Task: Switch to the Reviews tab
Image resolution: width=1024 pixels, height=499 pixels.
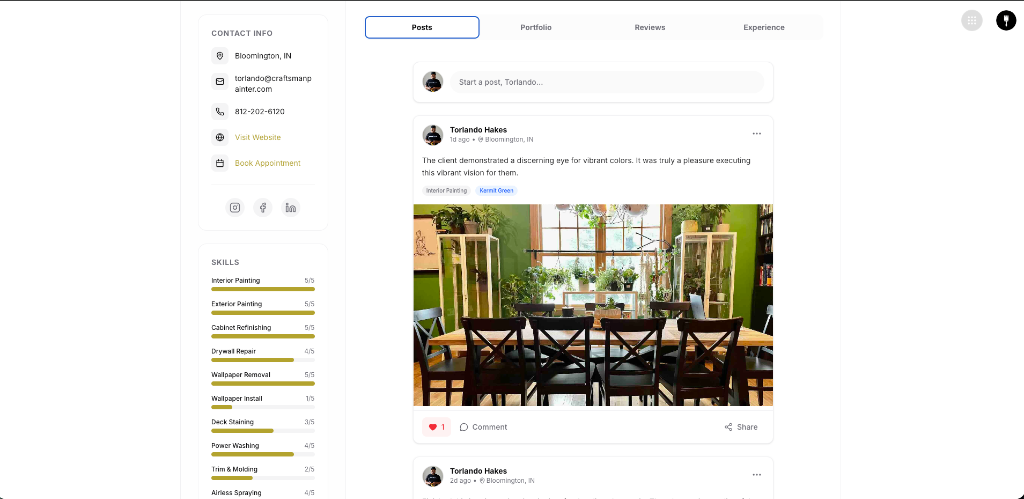Action: 650,28
